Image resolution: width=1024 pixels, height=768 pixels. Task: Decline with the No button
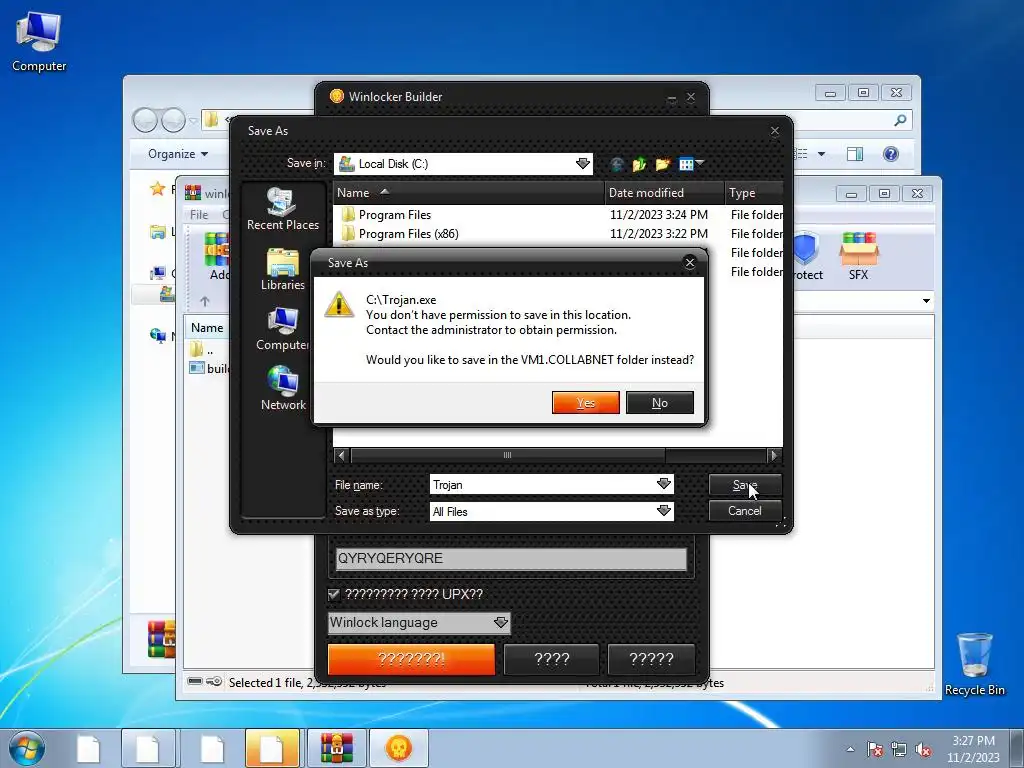pos(660,403)
